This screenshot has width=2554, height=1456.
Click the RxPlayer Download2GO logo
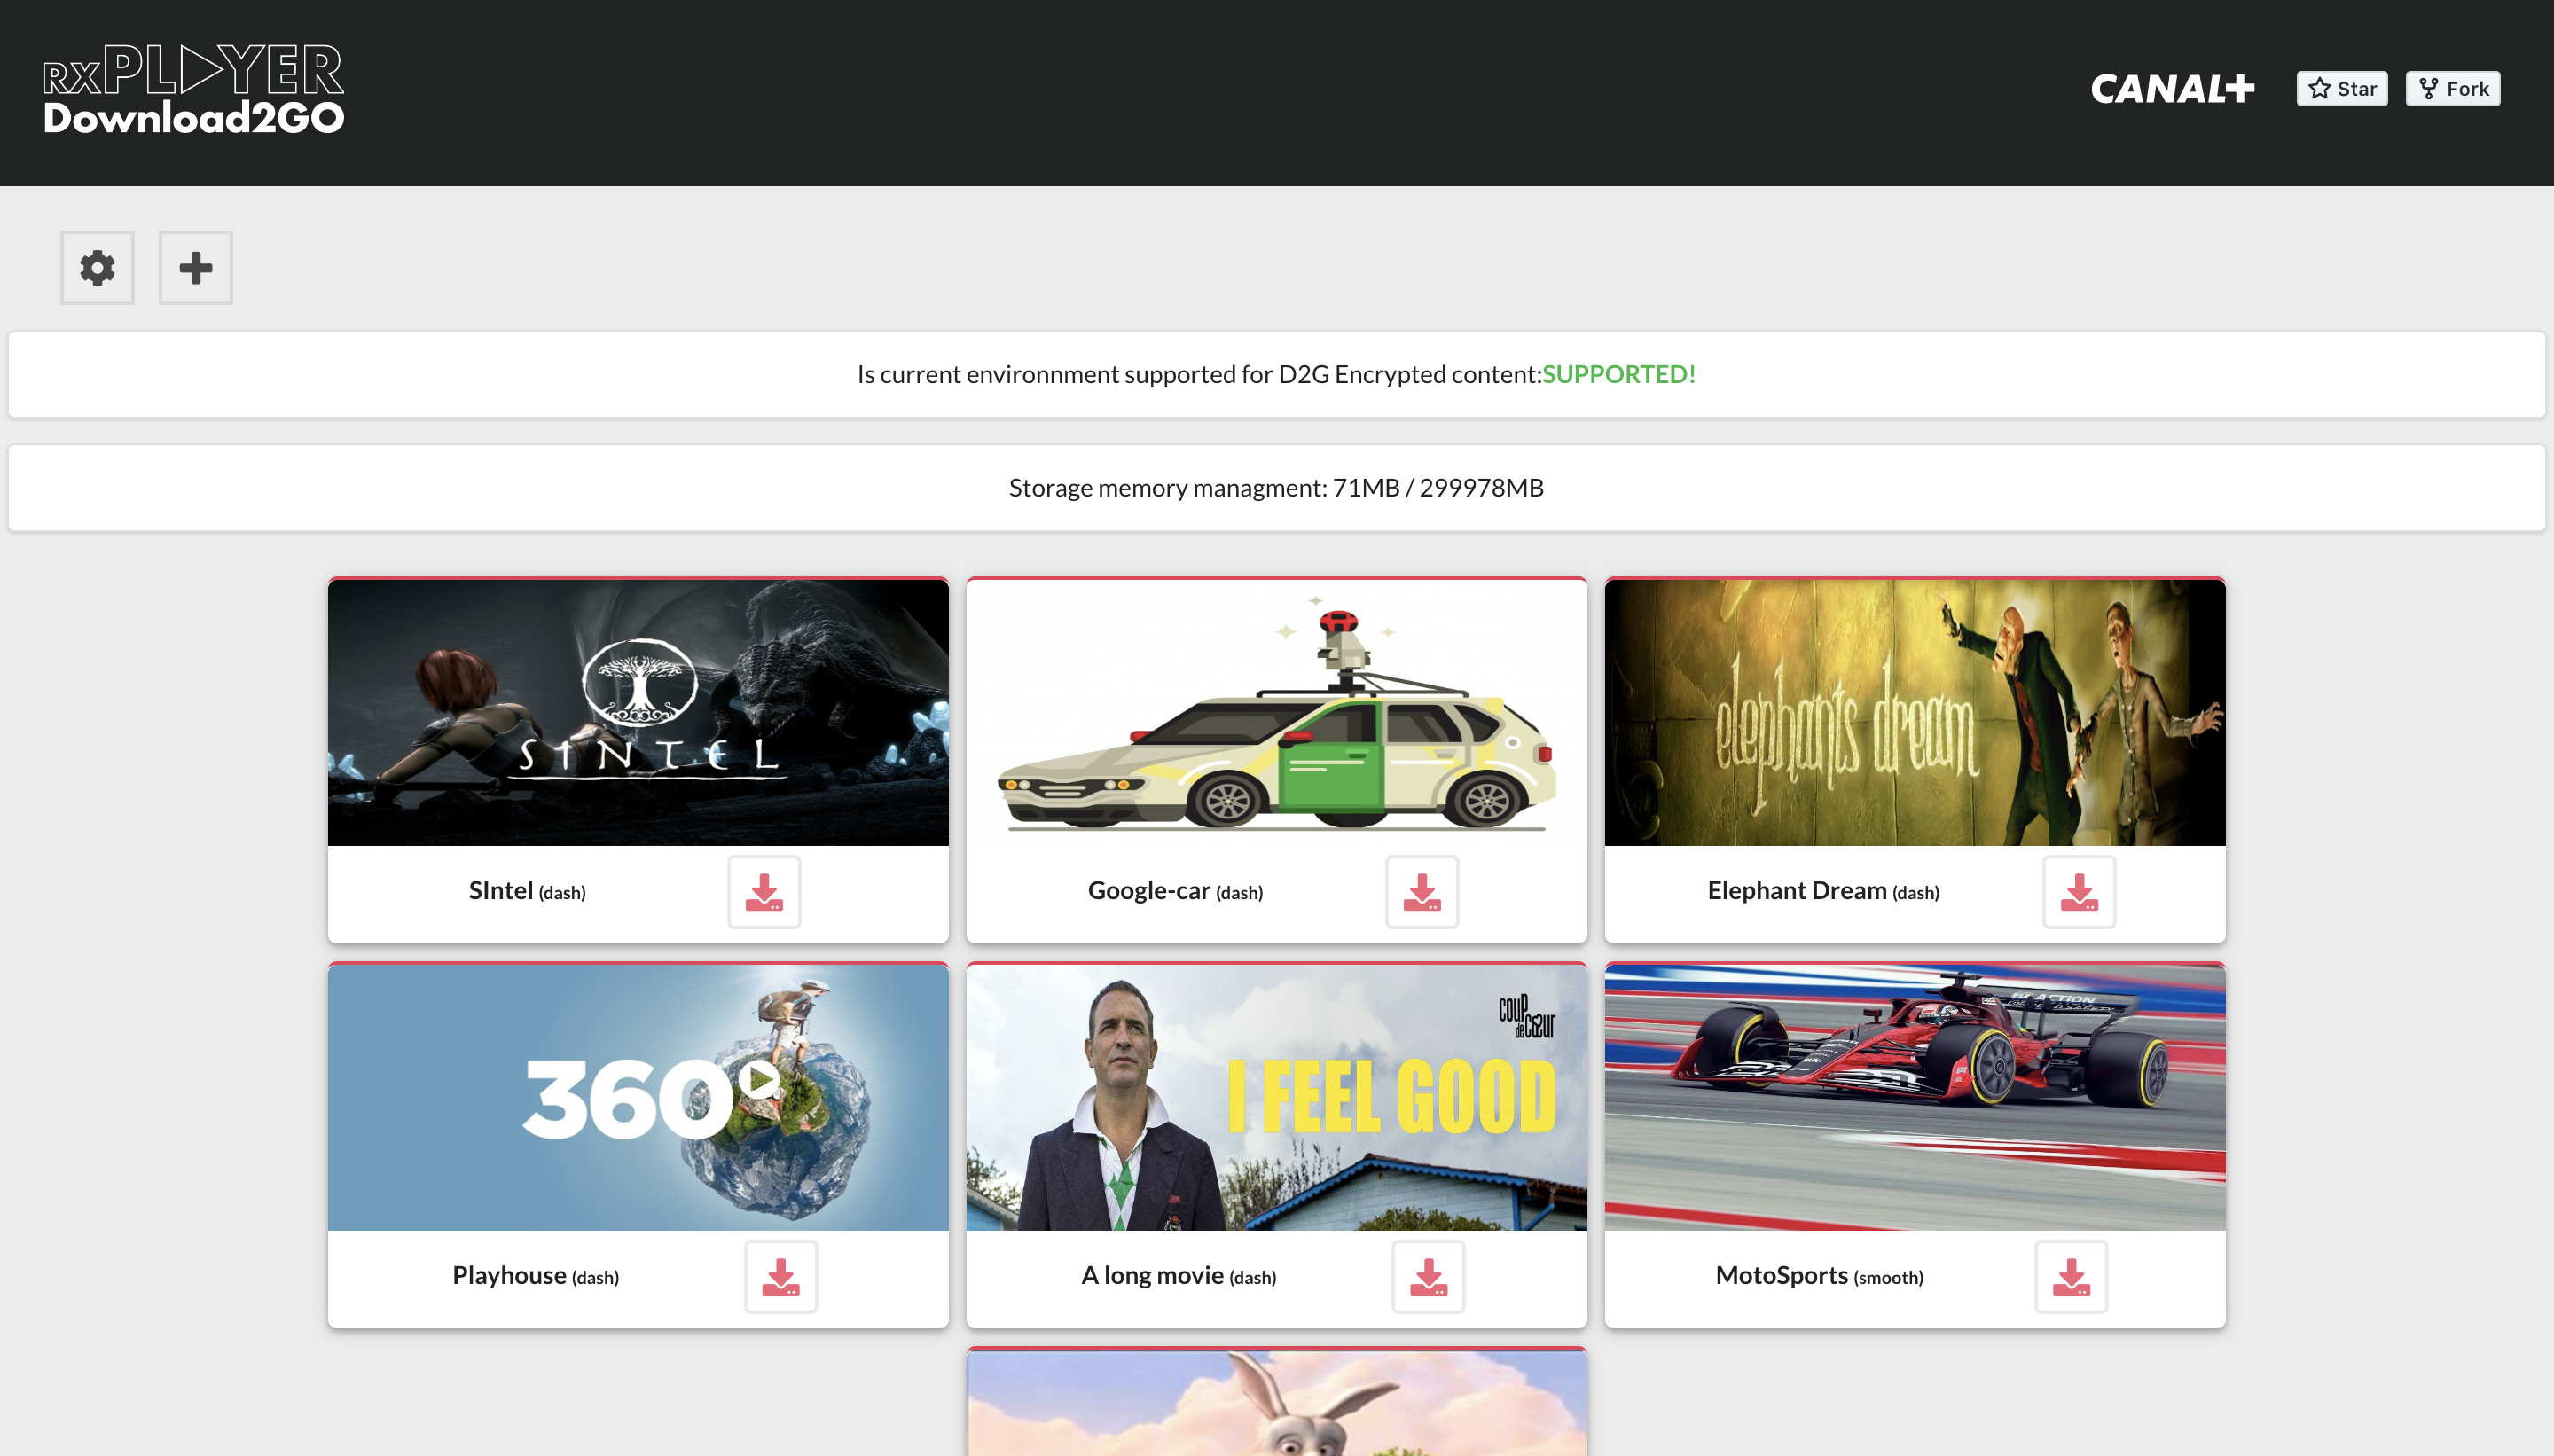point(194,89)
